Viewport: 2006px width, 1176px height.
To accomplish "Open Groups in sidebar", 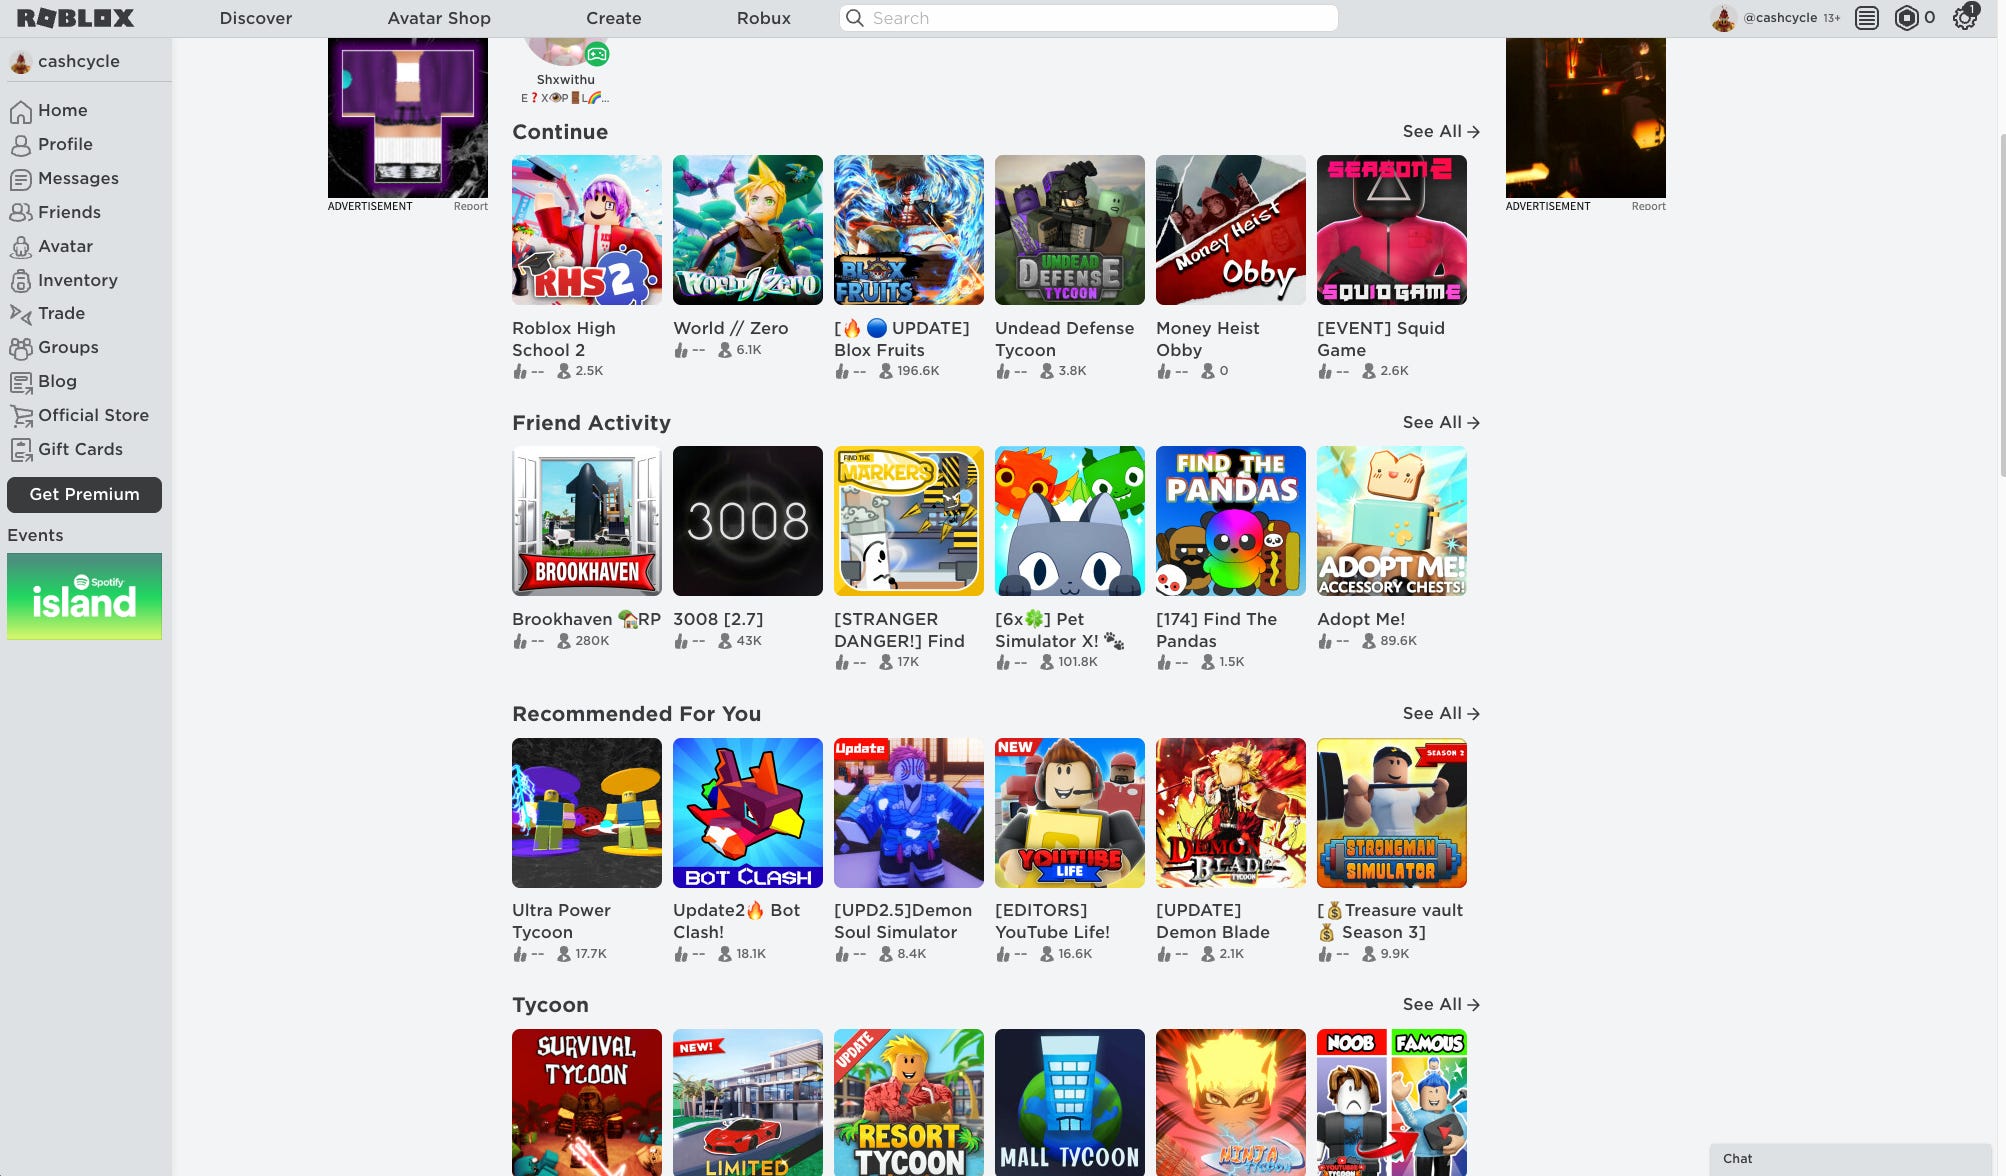I will pos(68,347).
